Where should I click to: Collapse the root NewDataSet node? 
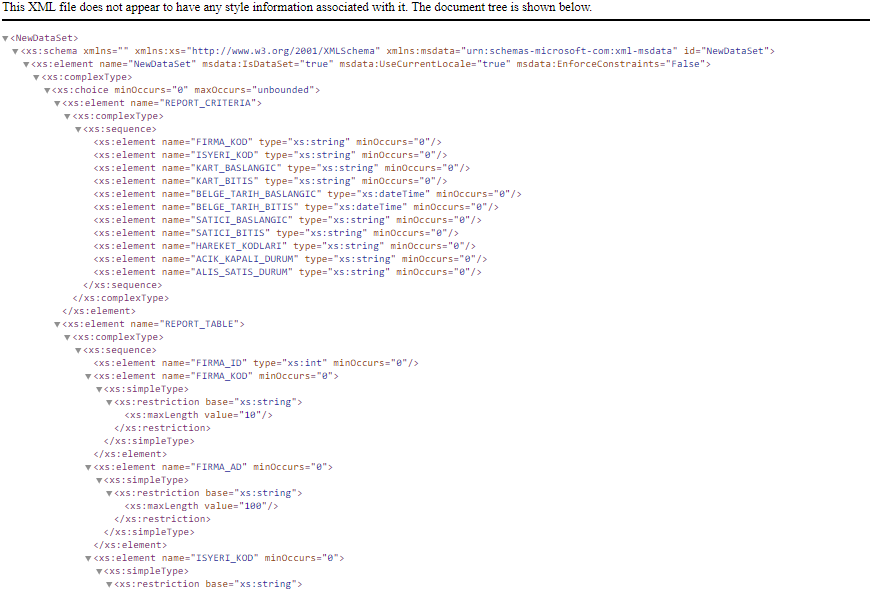point(5,38)
